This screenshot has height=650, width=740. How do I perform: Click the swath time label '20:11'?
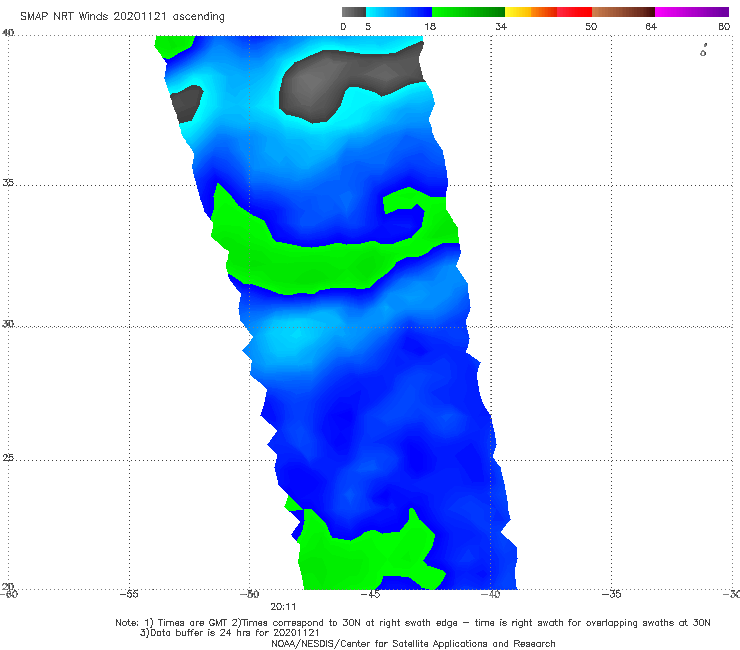283,607
